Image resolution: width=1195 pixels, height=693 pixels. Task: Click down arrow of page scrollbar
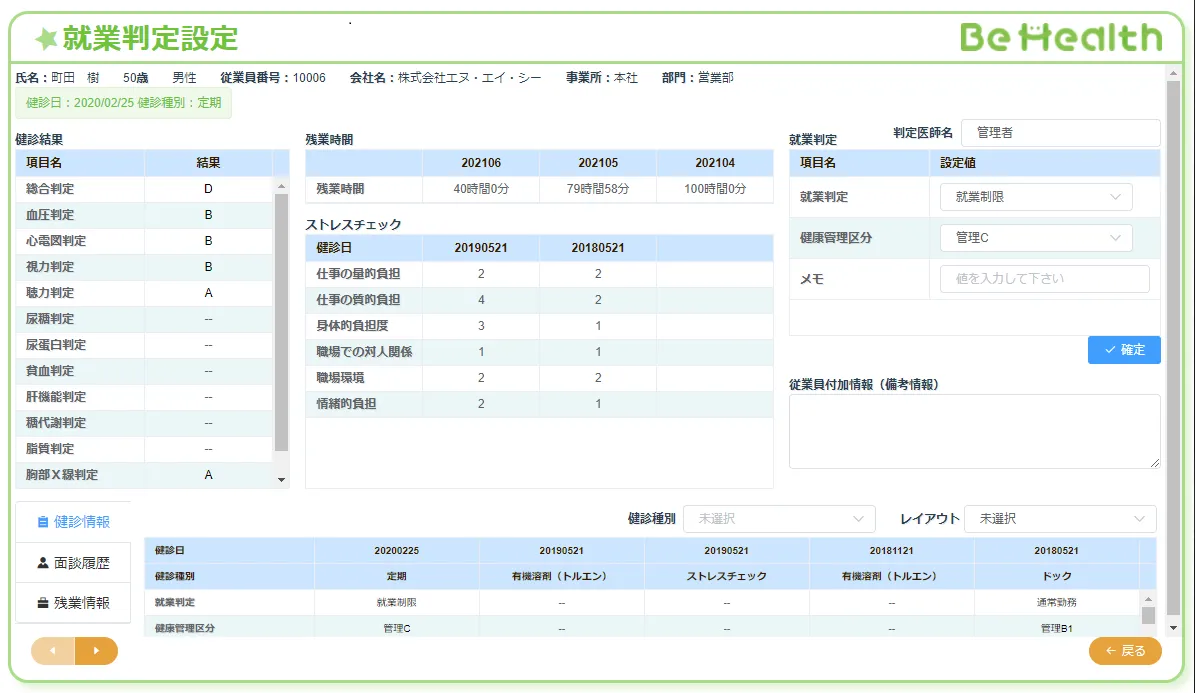1174,628
